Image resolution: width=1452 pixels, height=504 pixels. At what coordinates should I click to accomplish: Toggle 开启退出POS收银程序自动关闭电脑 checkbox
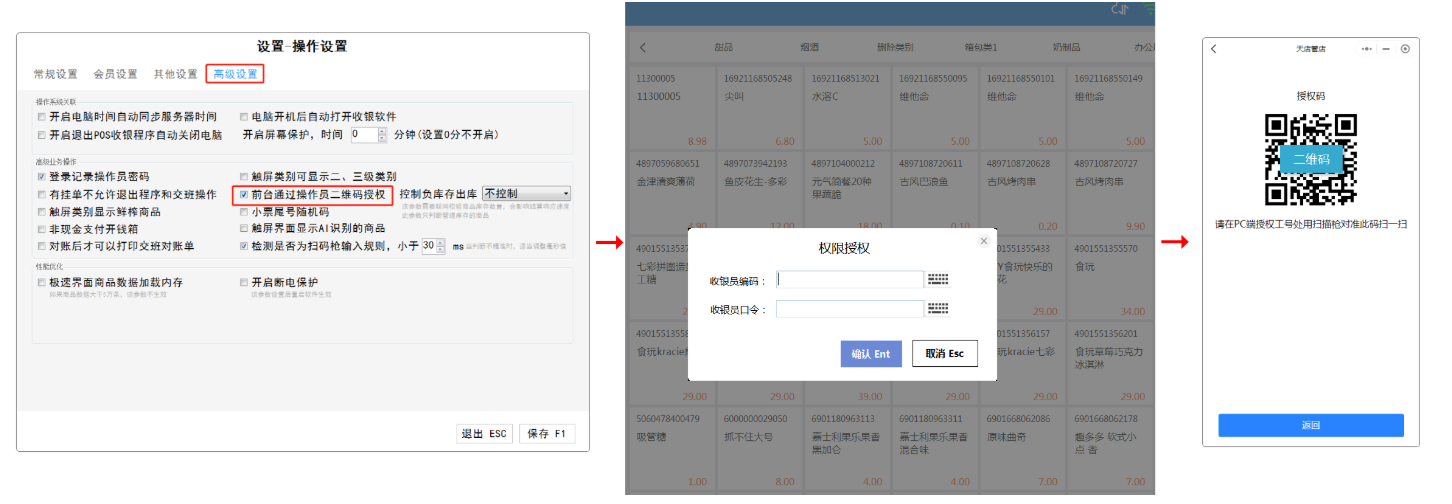(x=42, y=134)
